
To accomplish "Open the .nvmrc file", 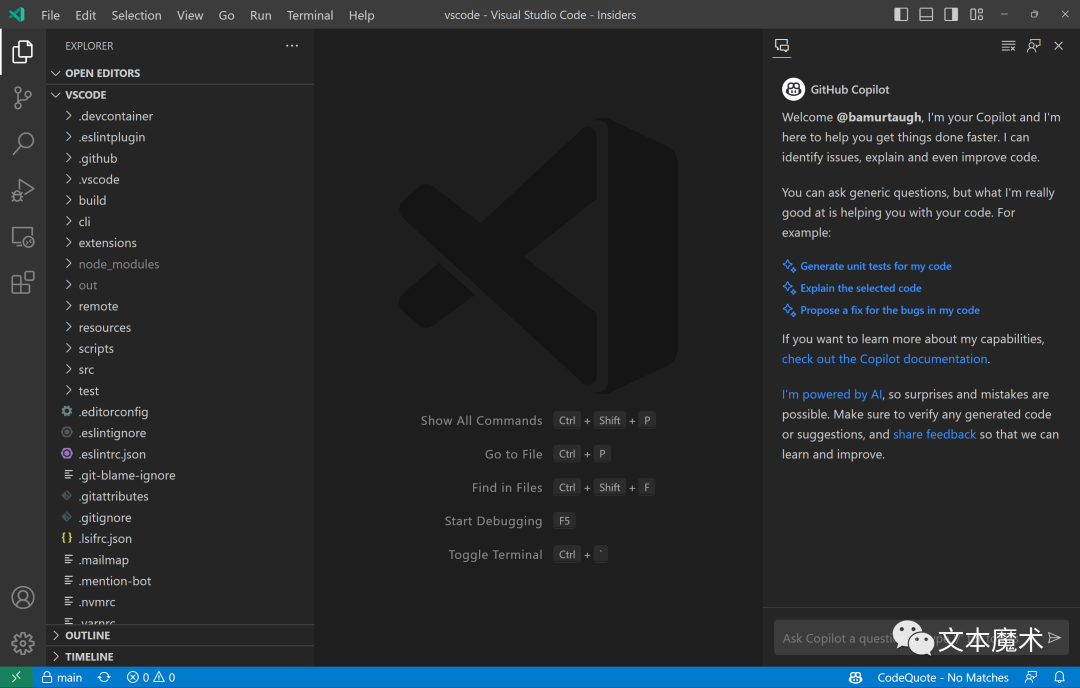I will pos(180,602).
